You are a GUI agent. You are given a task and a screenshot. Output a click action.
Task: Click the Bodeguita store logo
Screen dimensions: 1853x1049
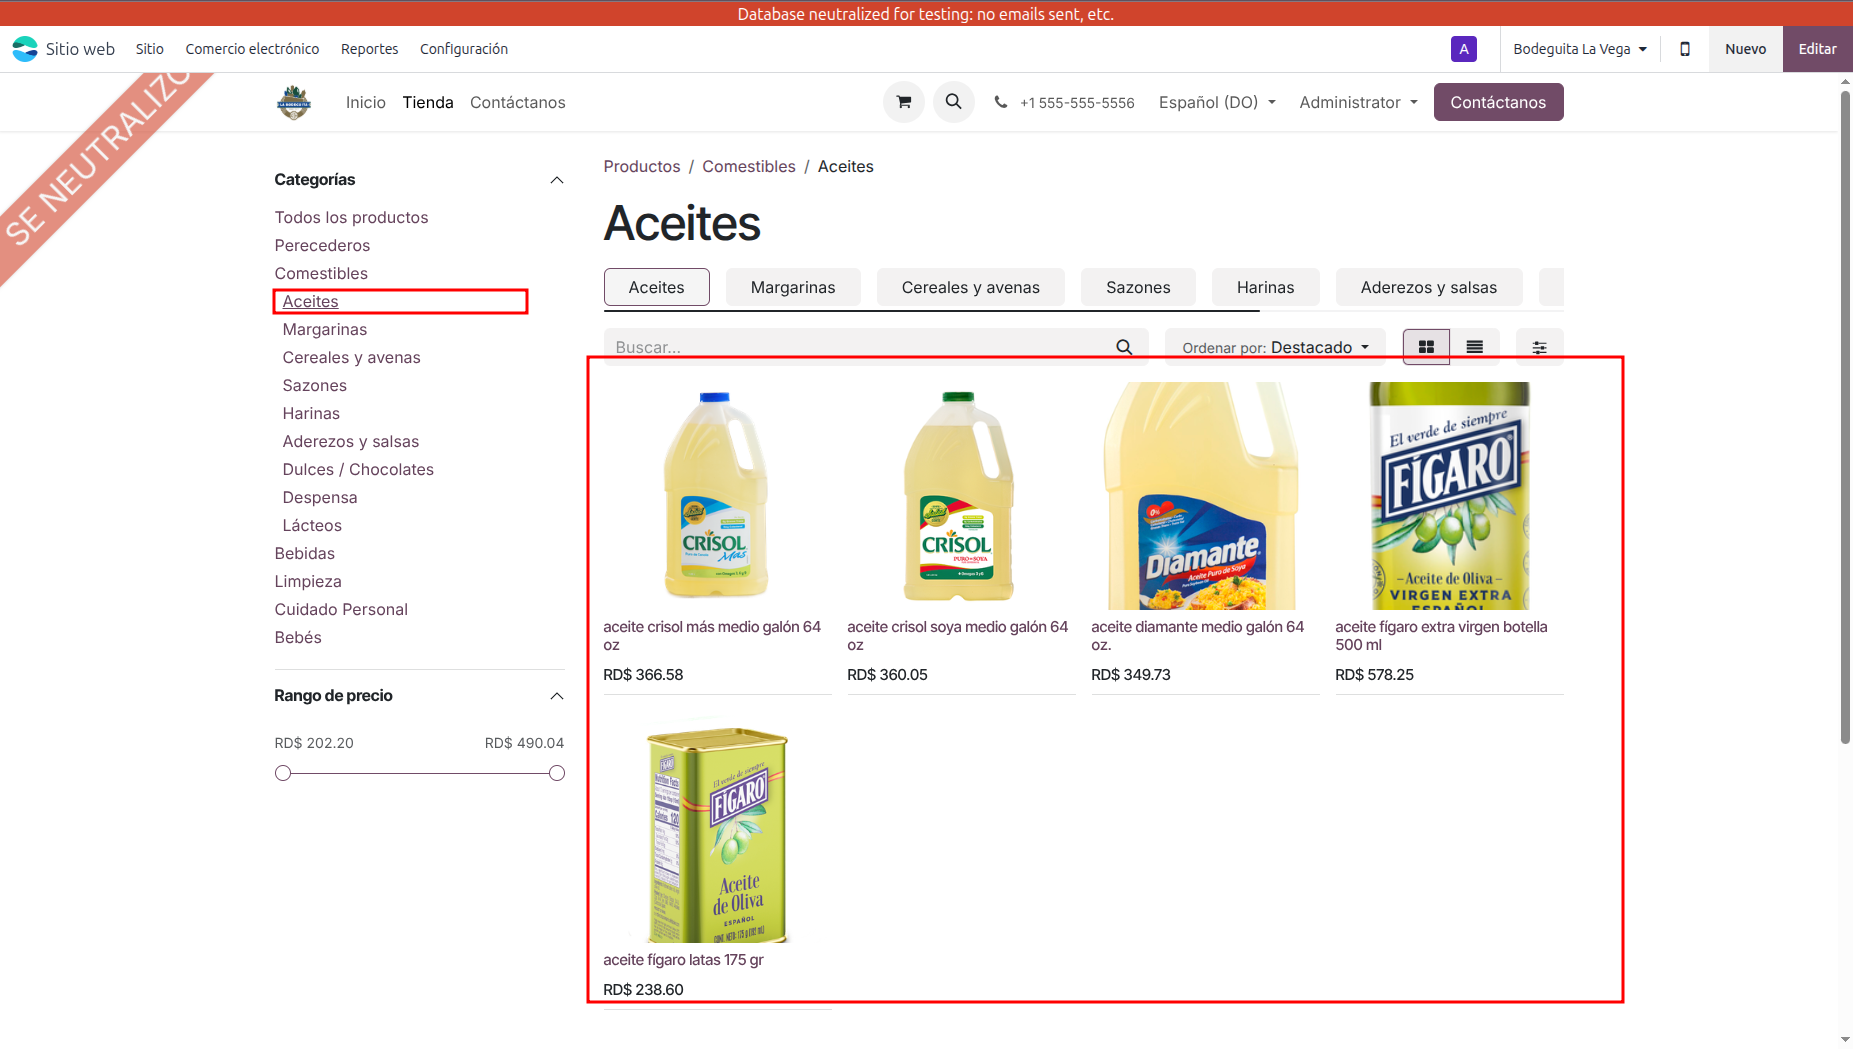[294, 102]
